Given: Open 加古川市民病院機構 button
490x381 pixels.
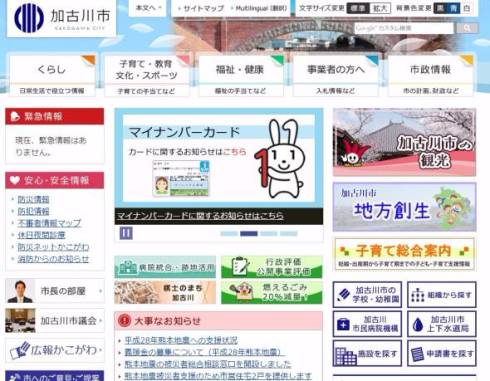Looking at the screenshot, I should coord(367,324).
